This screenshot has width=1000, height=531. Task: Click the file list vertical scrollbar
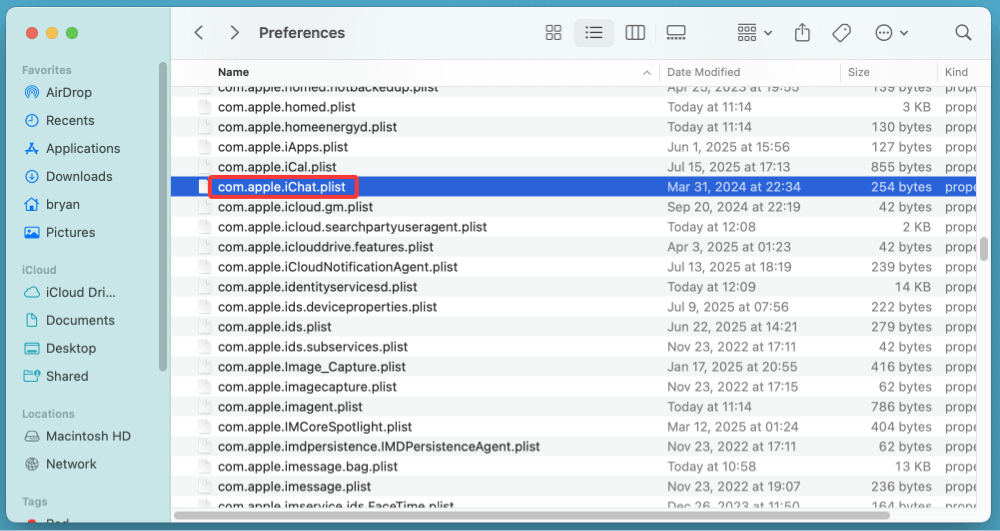(984, 249)
